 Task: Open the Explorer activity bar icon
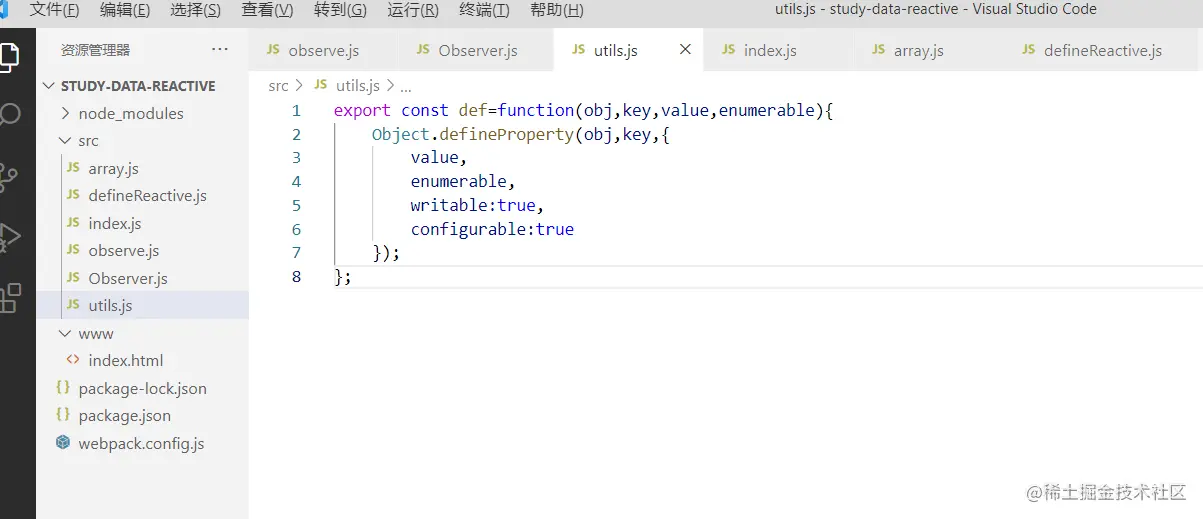[9, 55]
